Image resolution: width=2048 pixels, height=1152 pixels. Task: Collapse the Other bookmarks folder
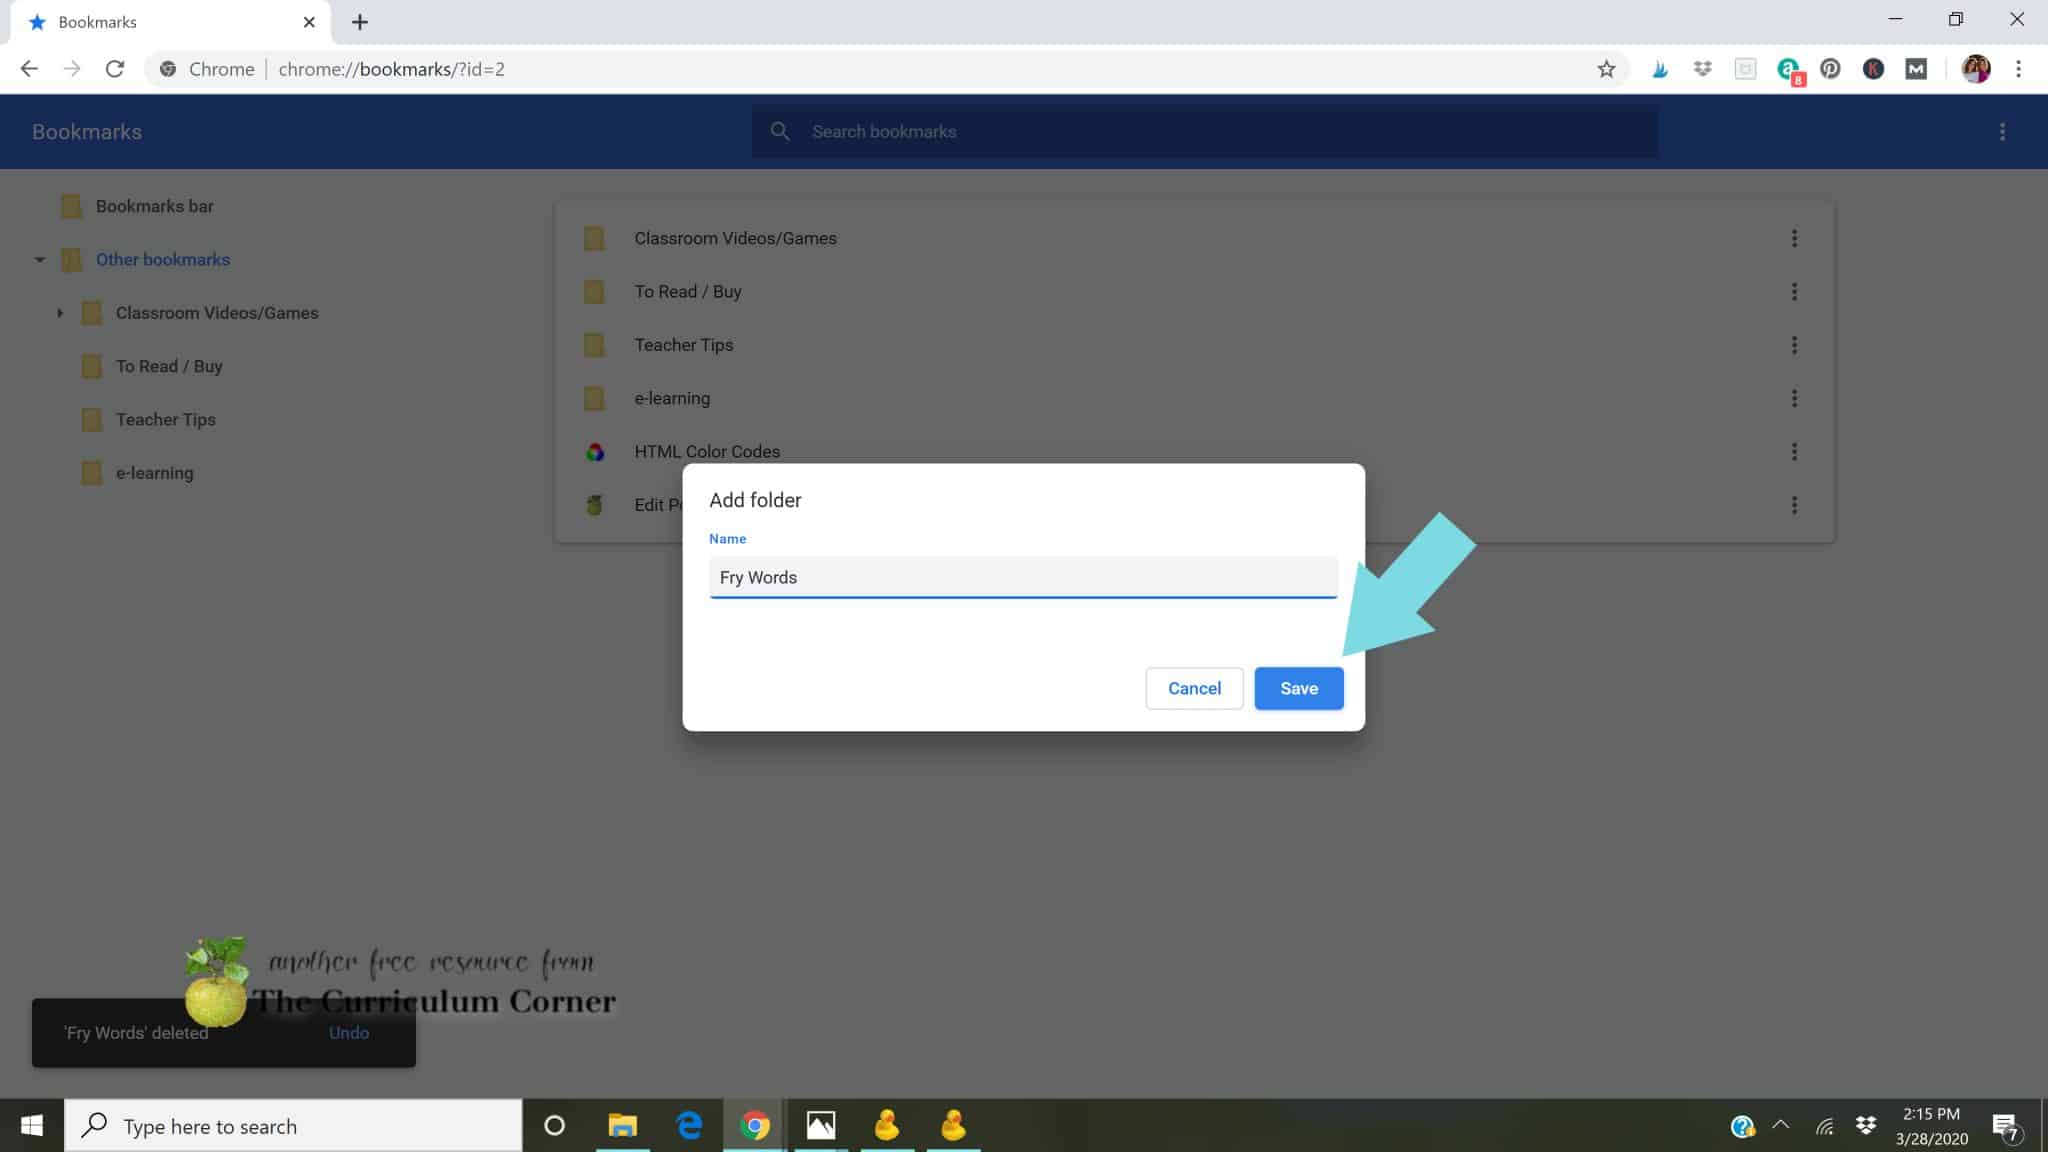tap(40, 259)
